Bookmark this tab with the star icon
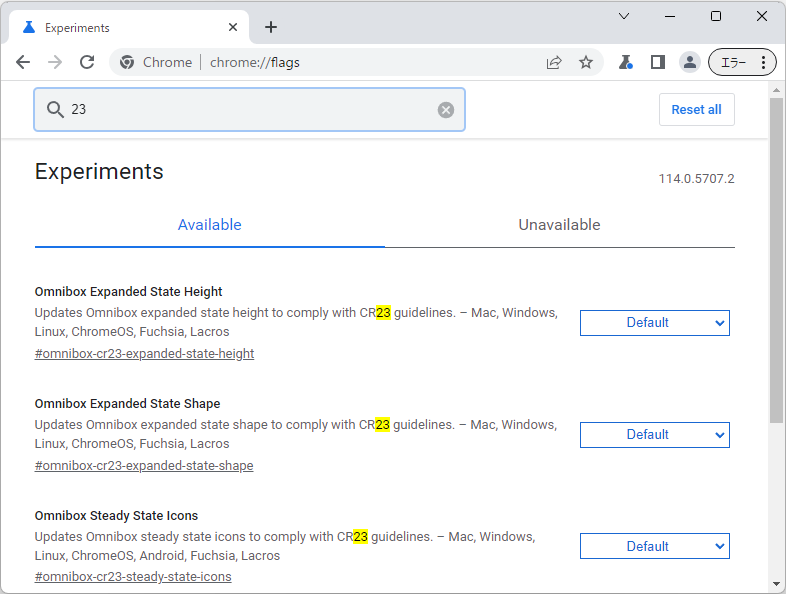This screenshot has width=786, height=594. (x=585, y=62)
